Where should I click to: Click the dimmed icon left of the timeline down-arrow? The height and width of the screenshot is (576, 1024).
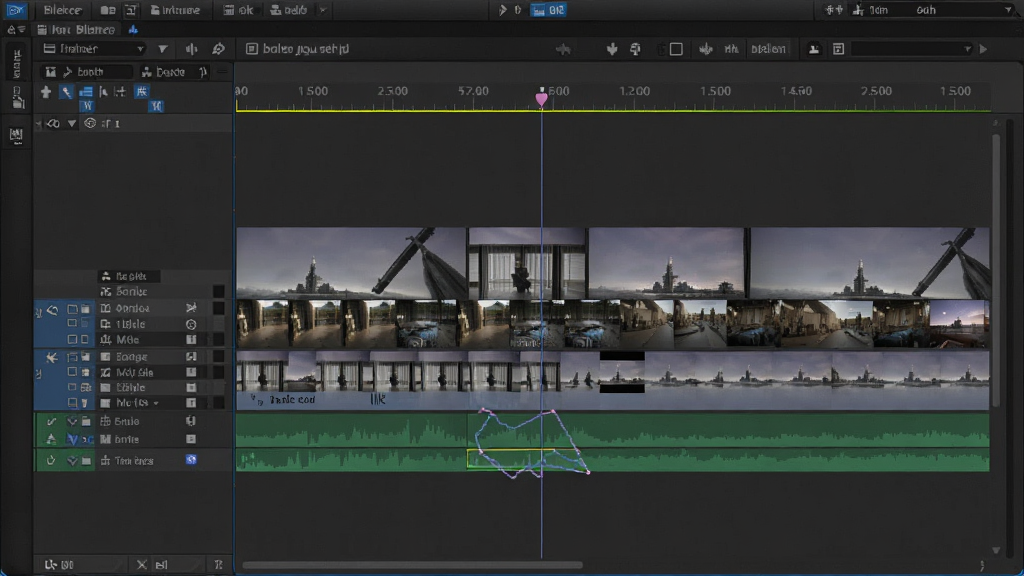click(x=563, y=49)
